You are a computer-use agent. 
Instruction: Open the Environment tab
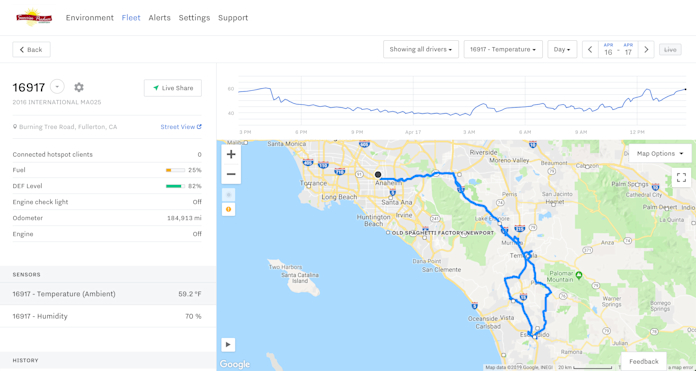90,18
